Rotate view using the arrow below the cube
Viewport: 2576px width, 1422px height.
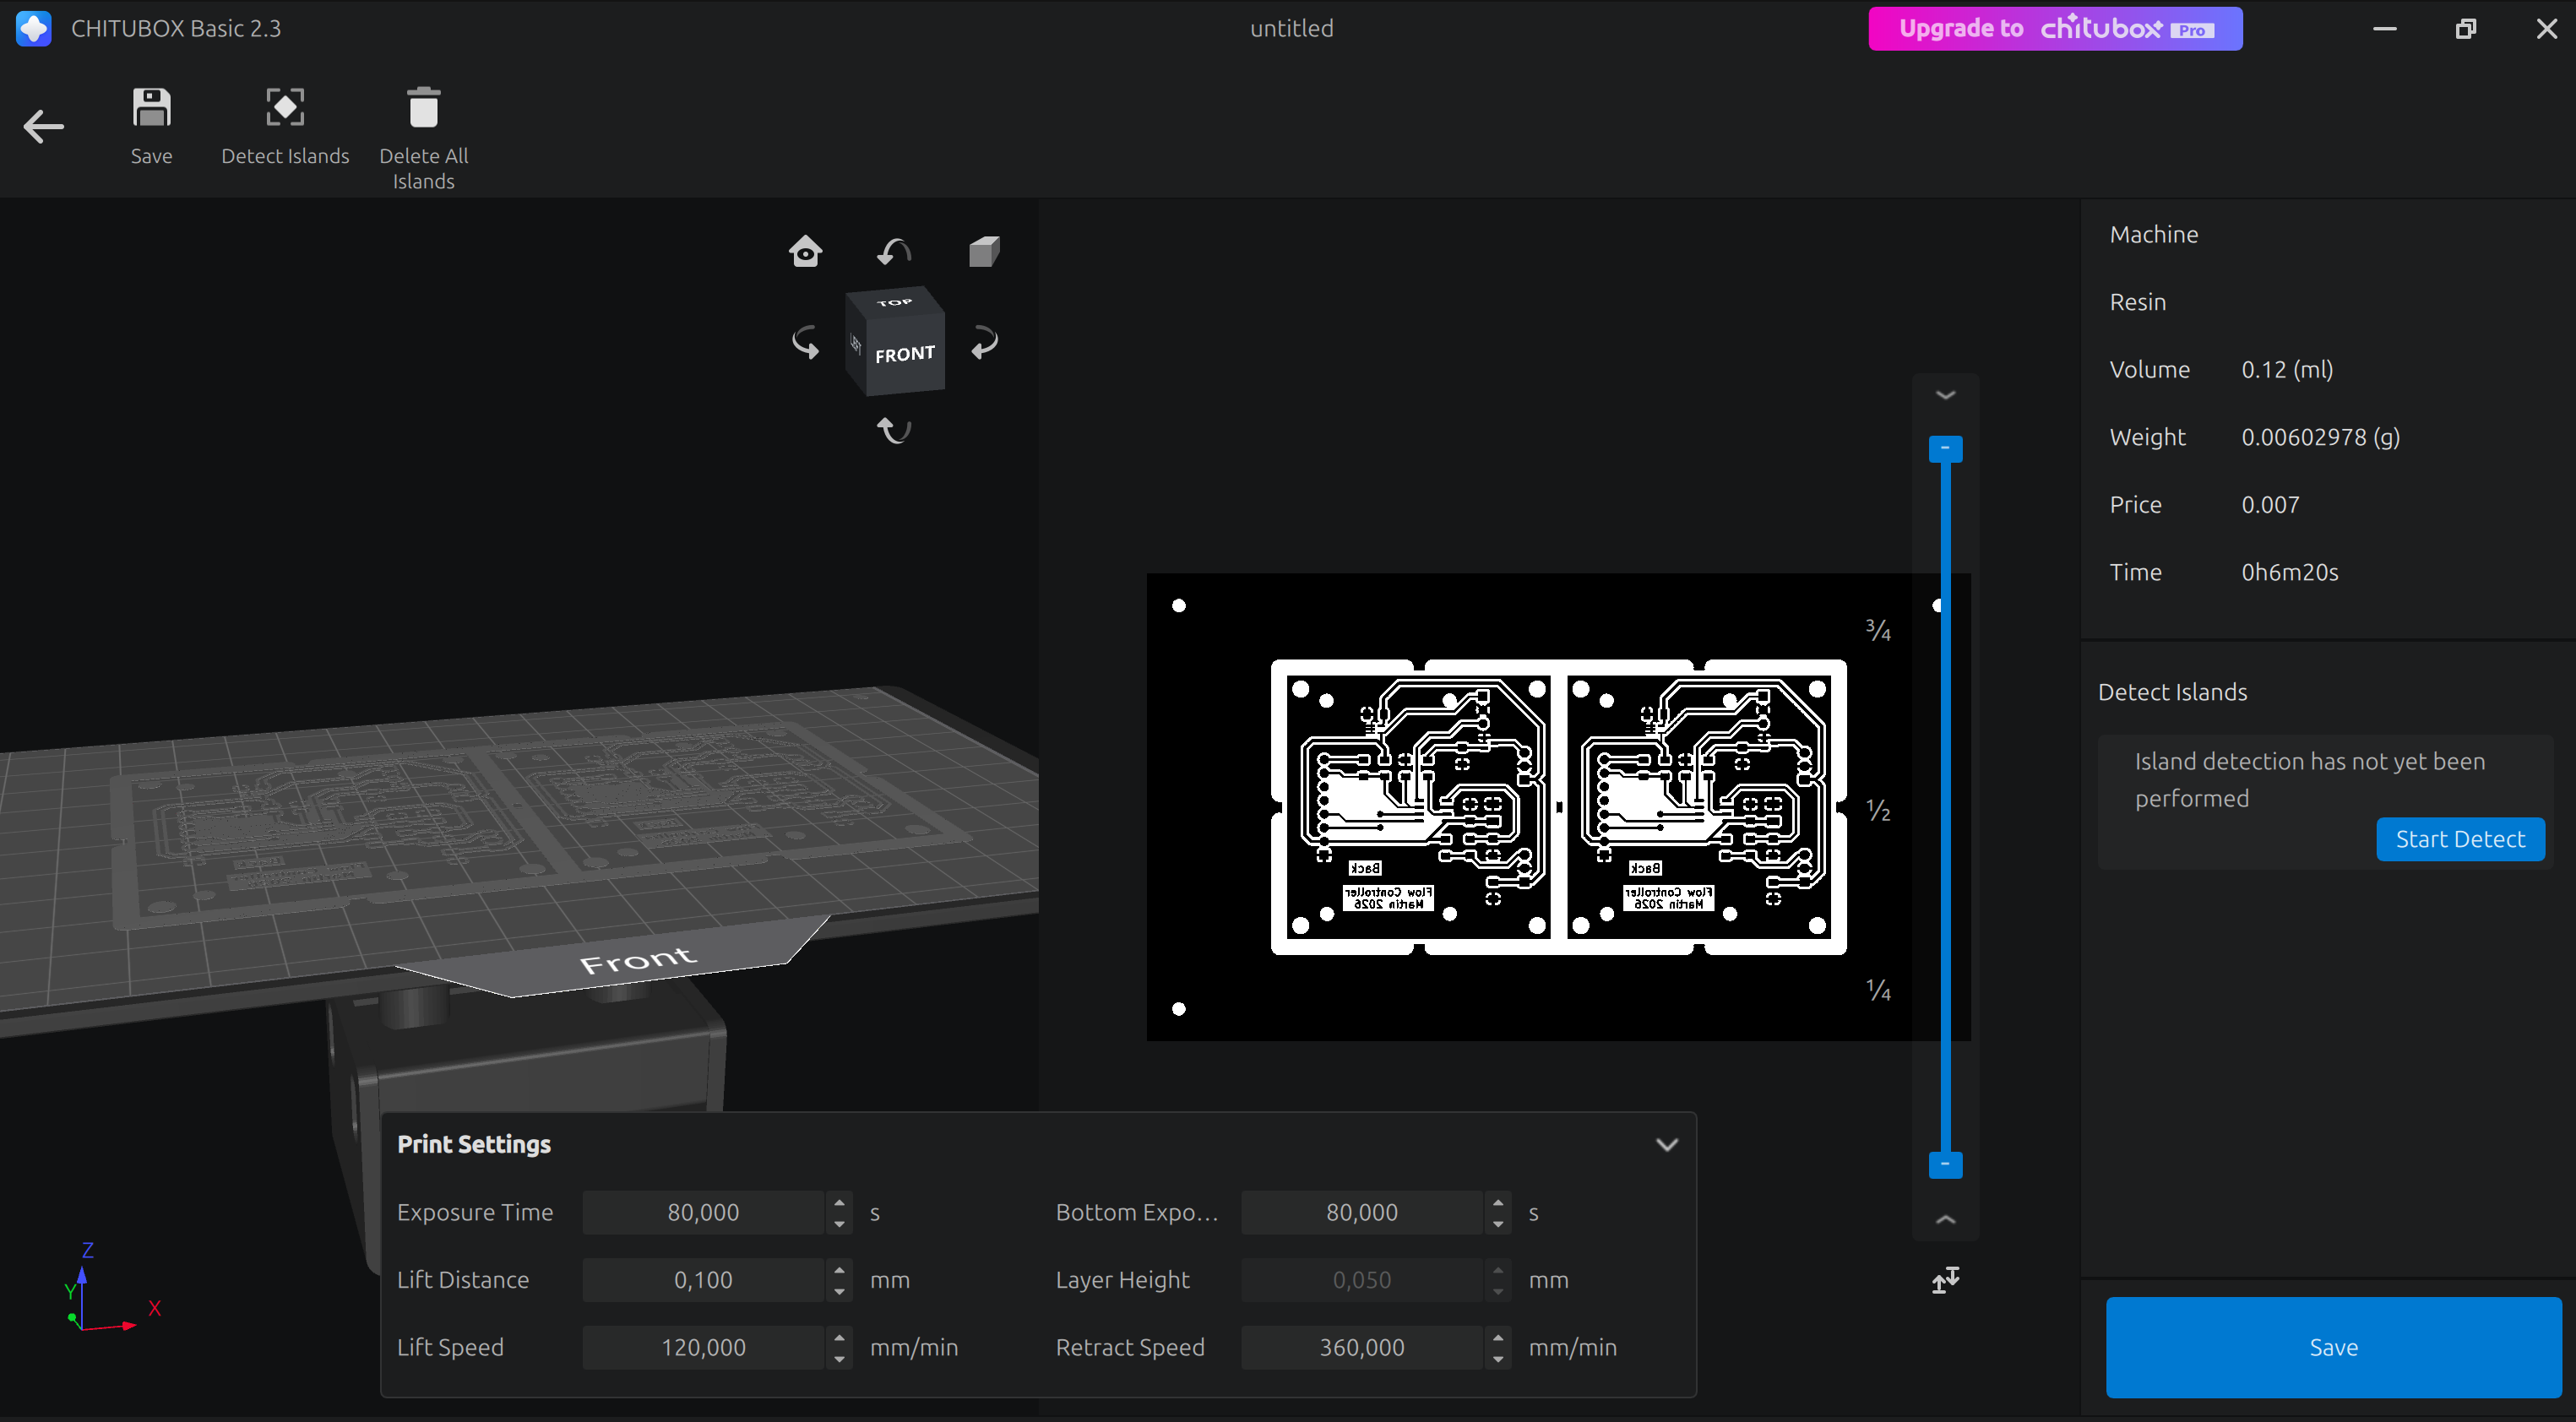click(894, 430)
